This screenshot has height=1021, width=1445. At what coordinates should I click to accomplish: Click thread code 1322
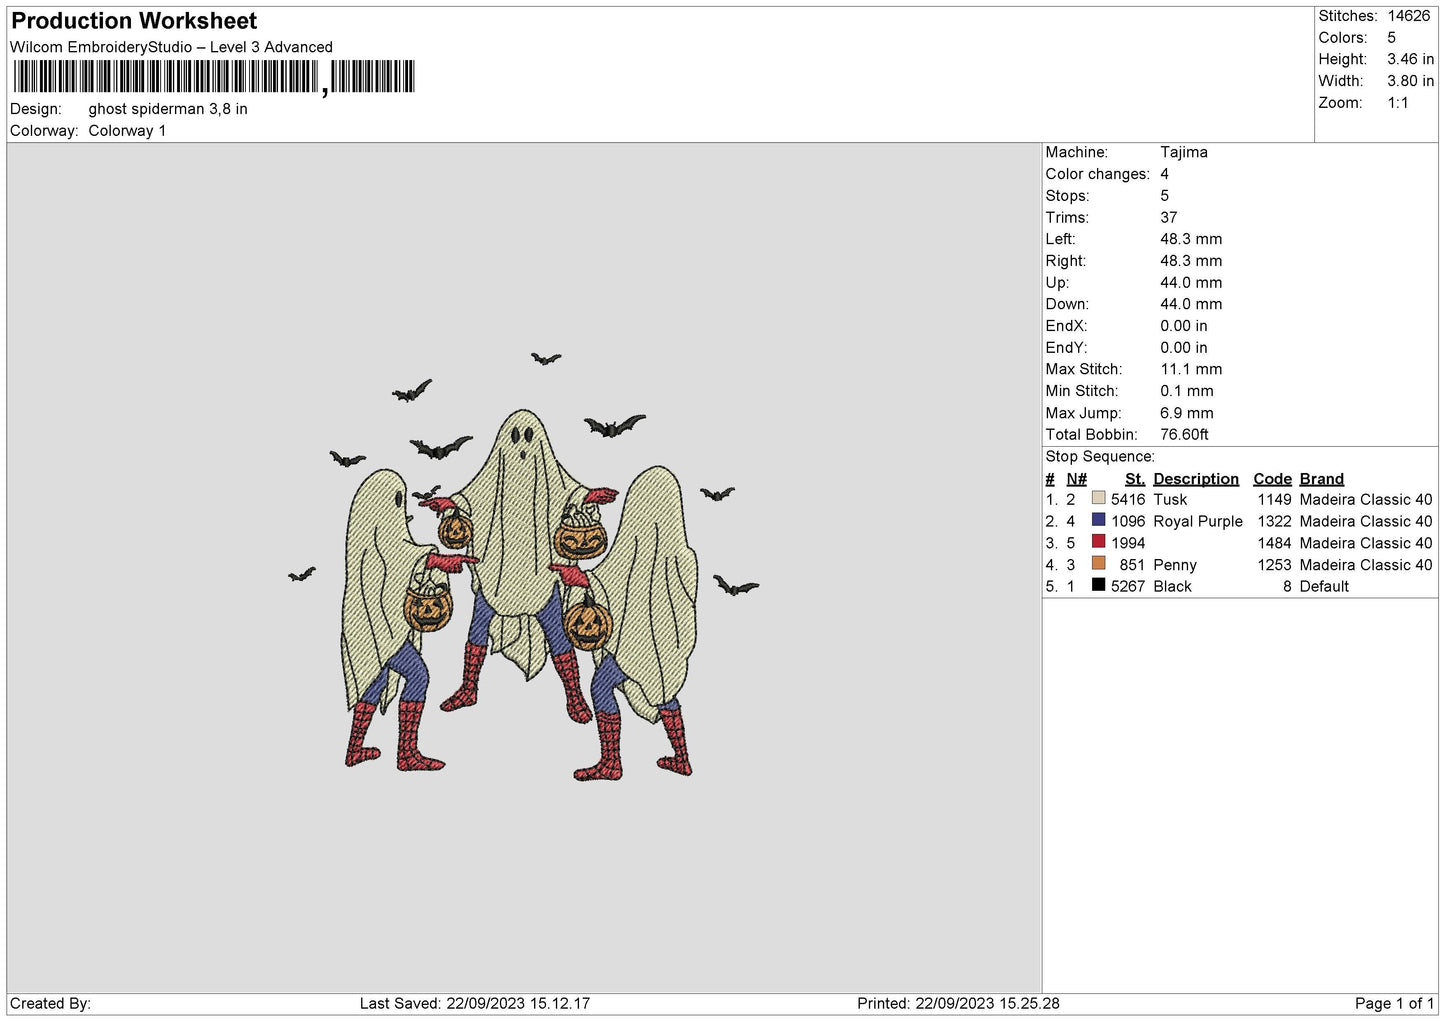pyautogui.click(x=1275, y=522)
